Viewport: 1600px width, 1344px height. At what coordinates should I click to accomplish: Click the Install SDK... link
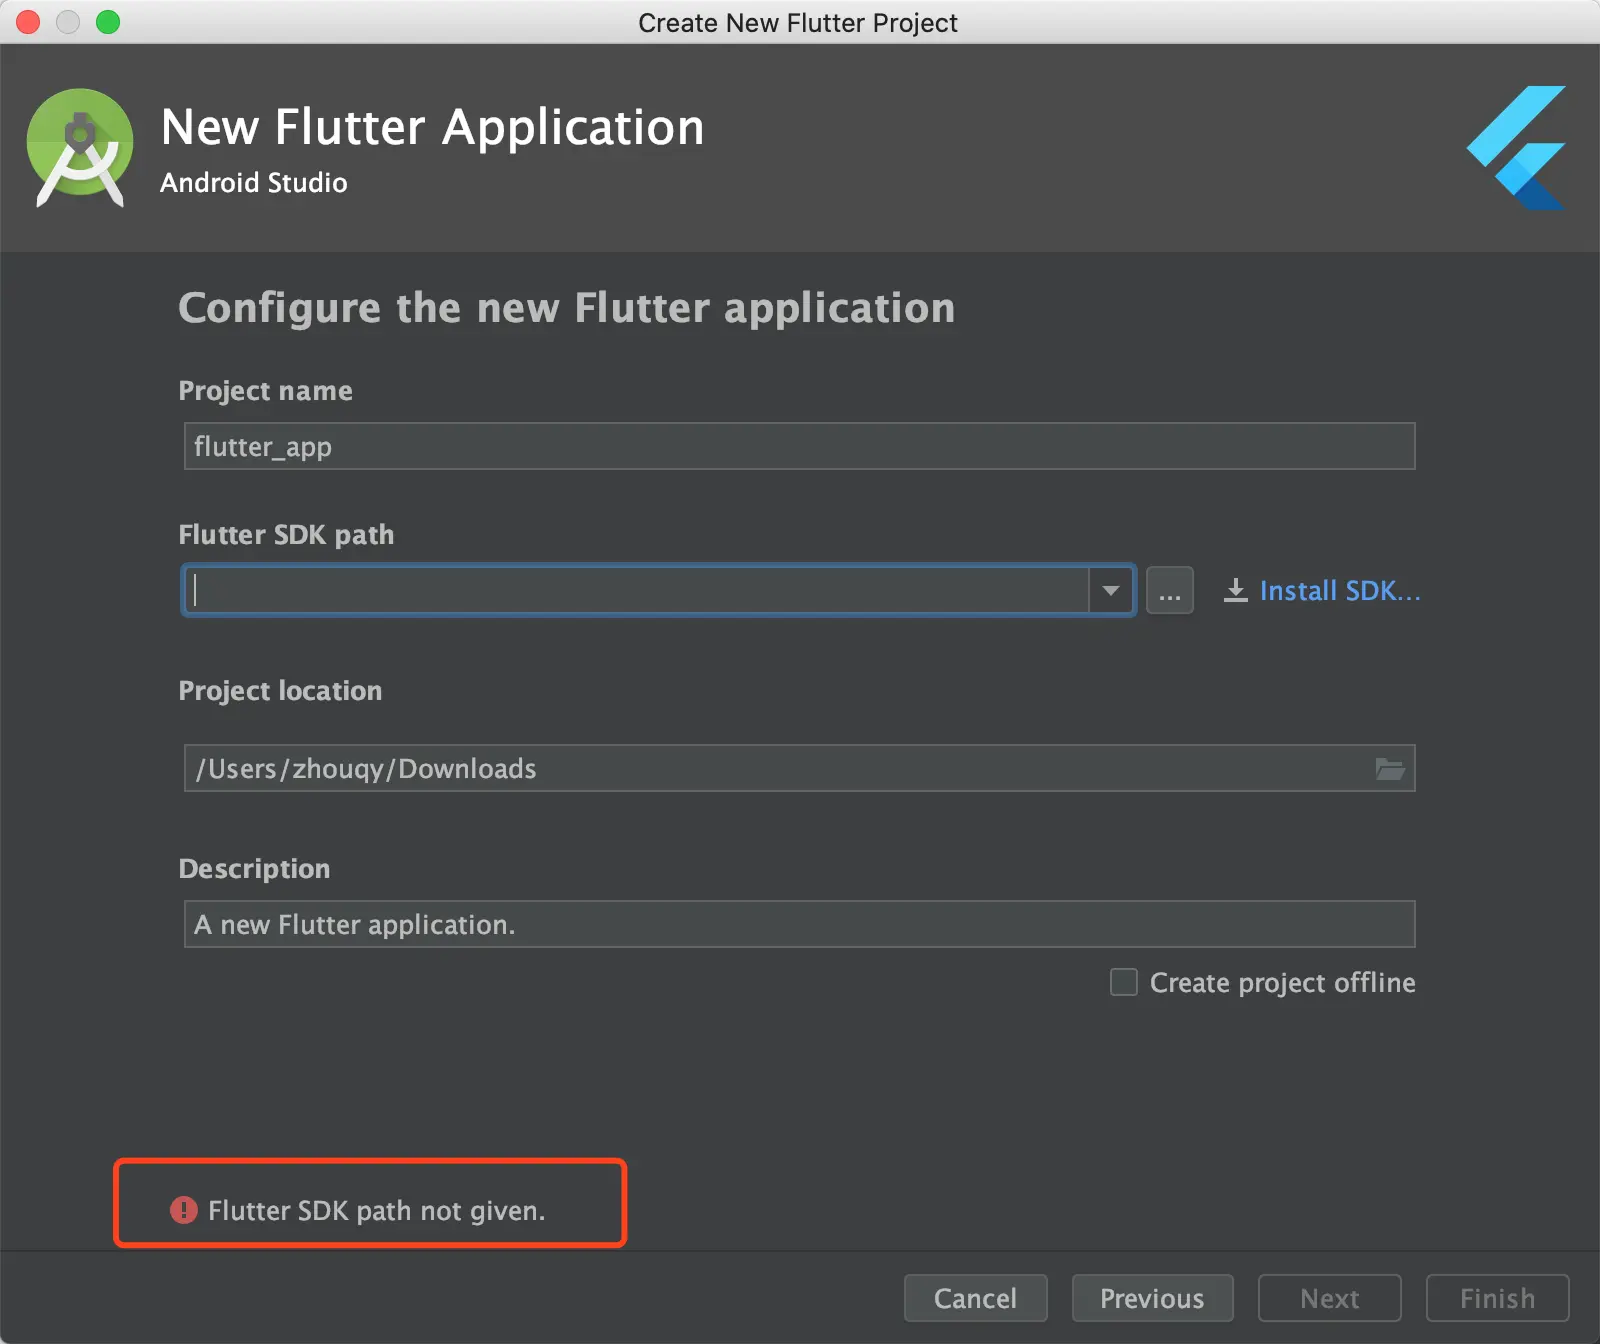(x=1339, y=591)
